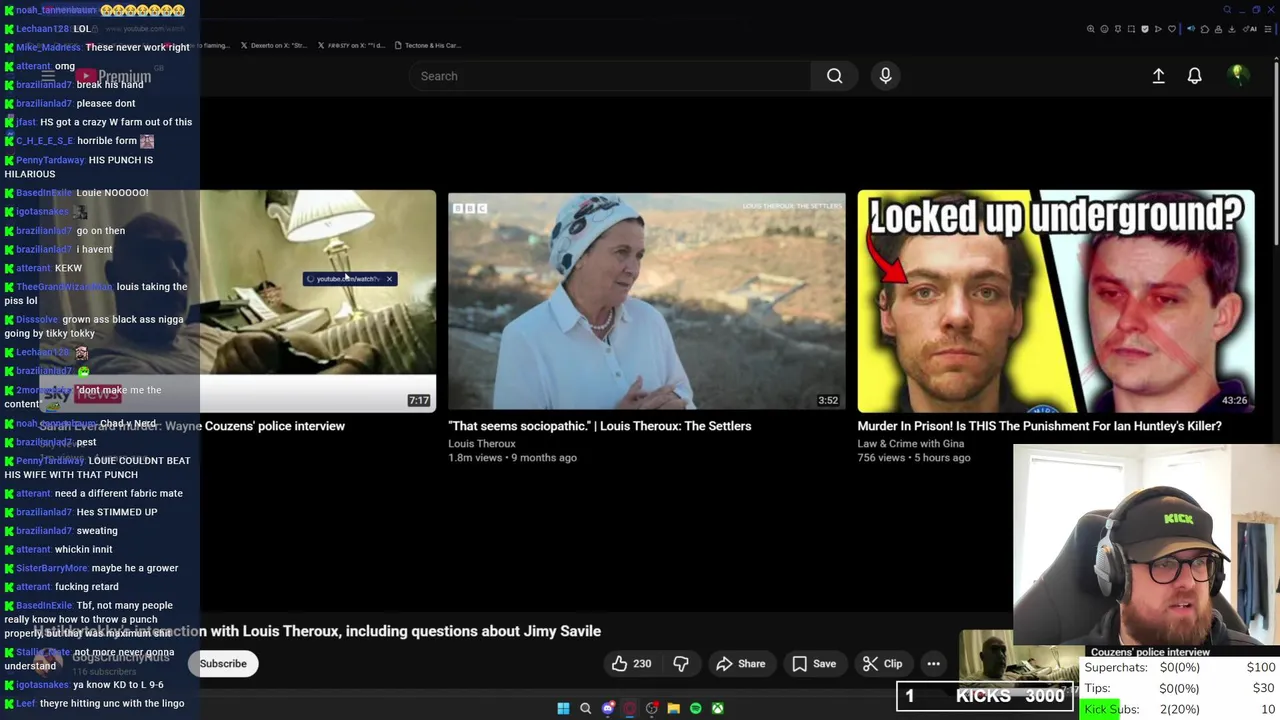Click 43:26 duration on Ian Huntley video
The height and width of the screenshot is (720, 1280).
point(1234,400)
